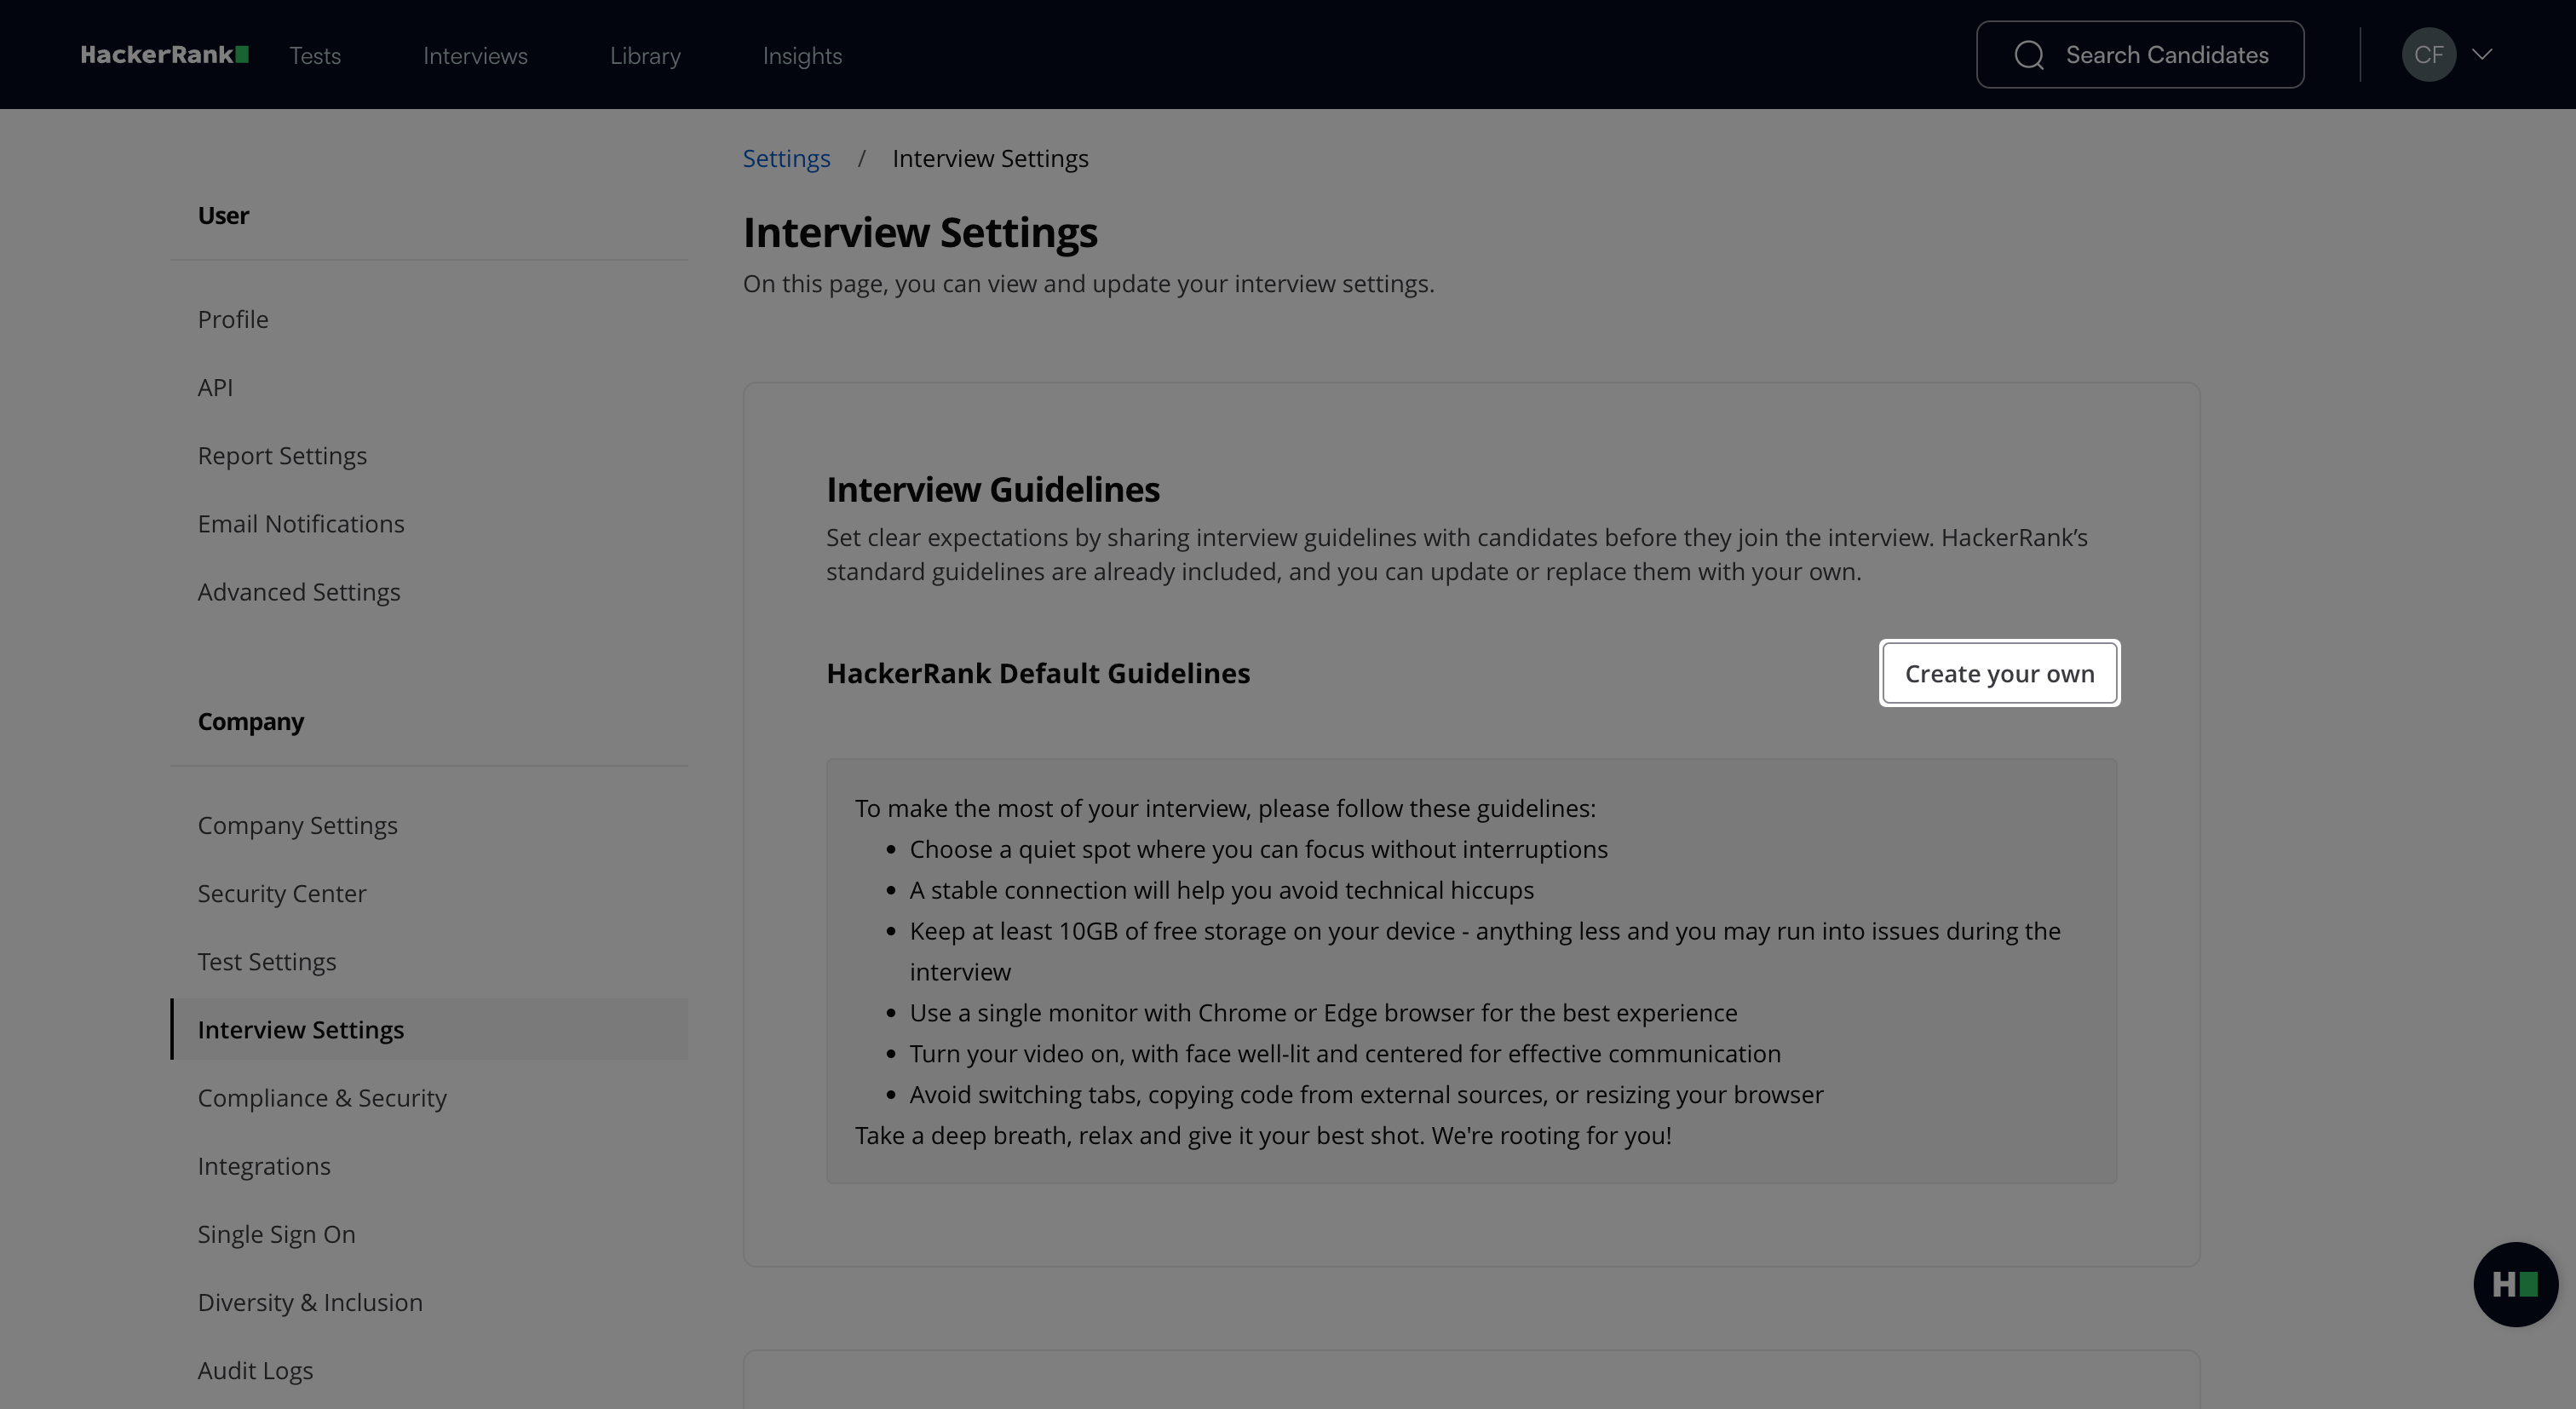Click the 'Use a single monitor' guideline
Image resolution: width=2576 pixels, height=1409 pixels.
coord(1323,1013)
